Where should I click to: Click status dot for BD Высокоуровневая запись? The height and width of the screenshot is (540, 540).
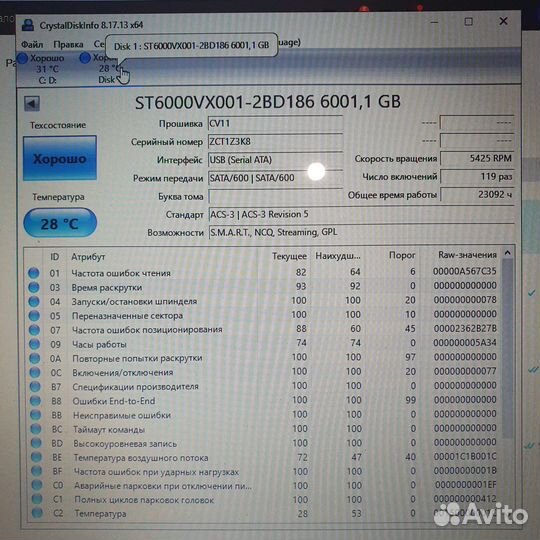tap(36, 444)
